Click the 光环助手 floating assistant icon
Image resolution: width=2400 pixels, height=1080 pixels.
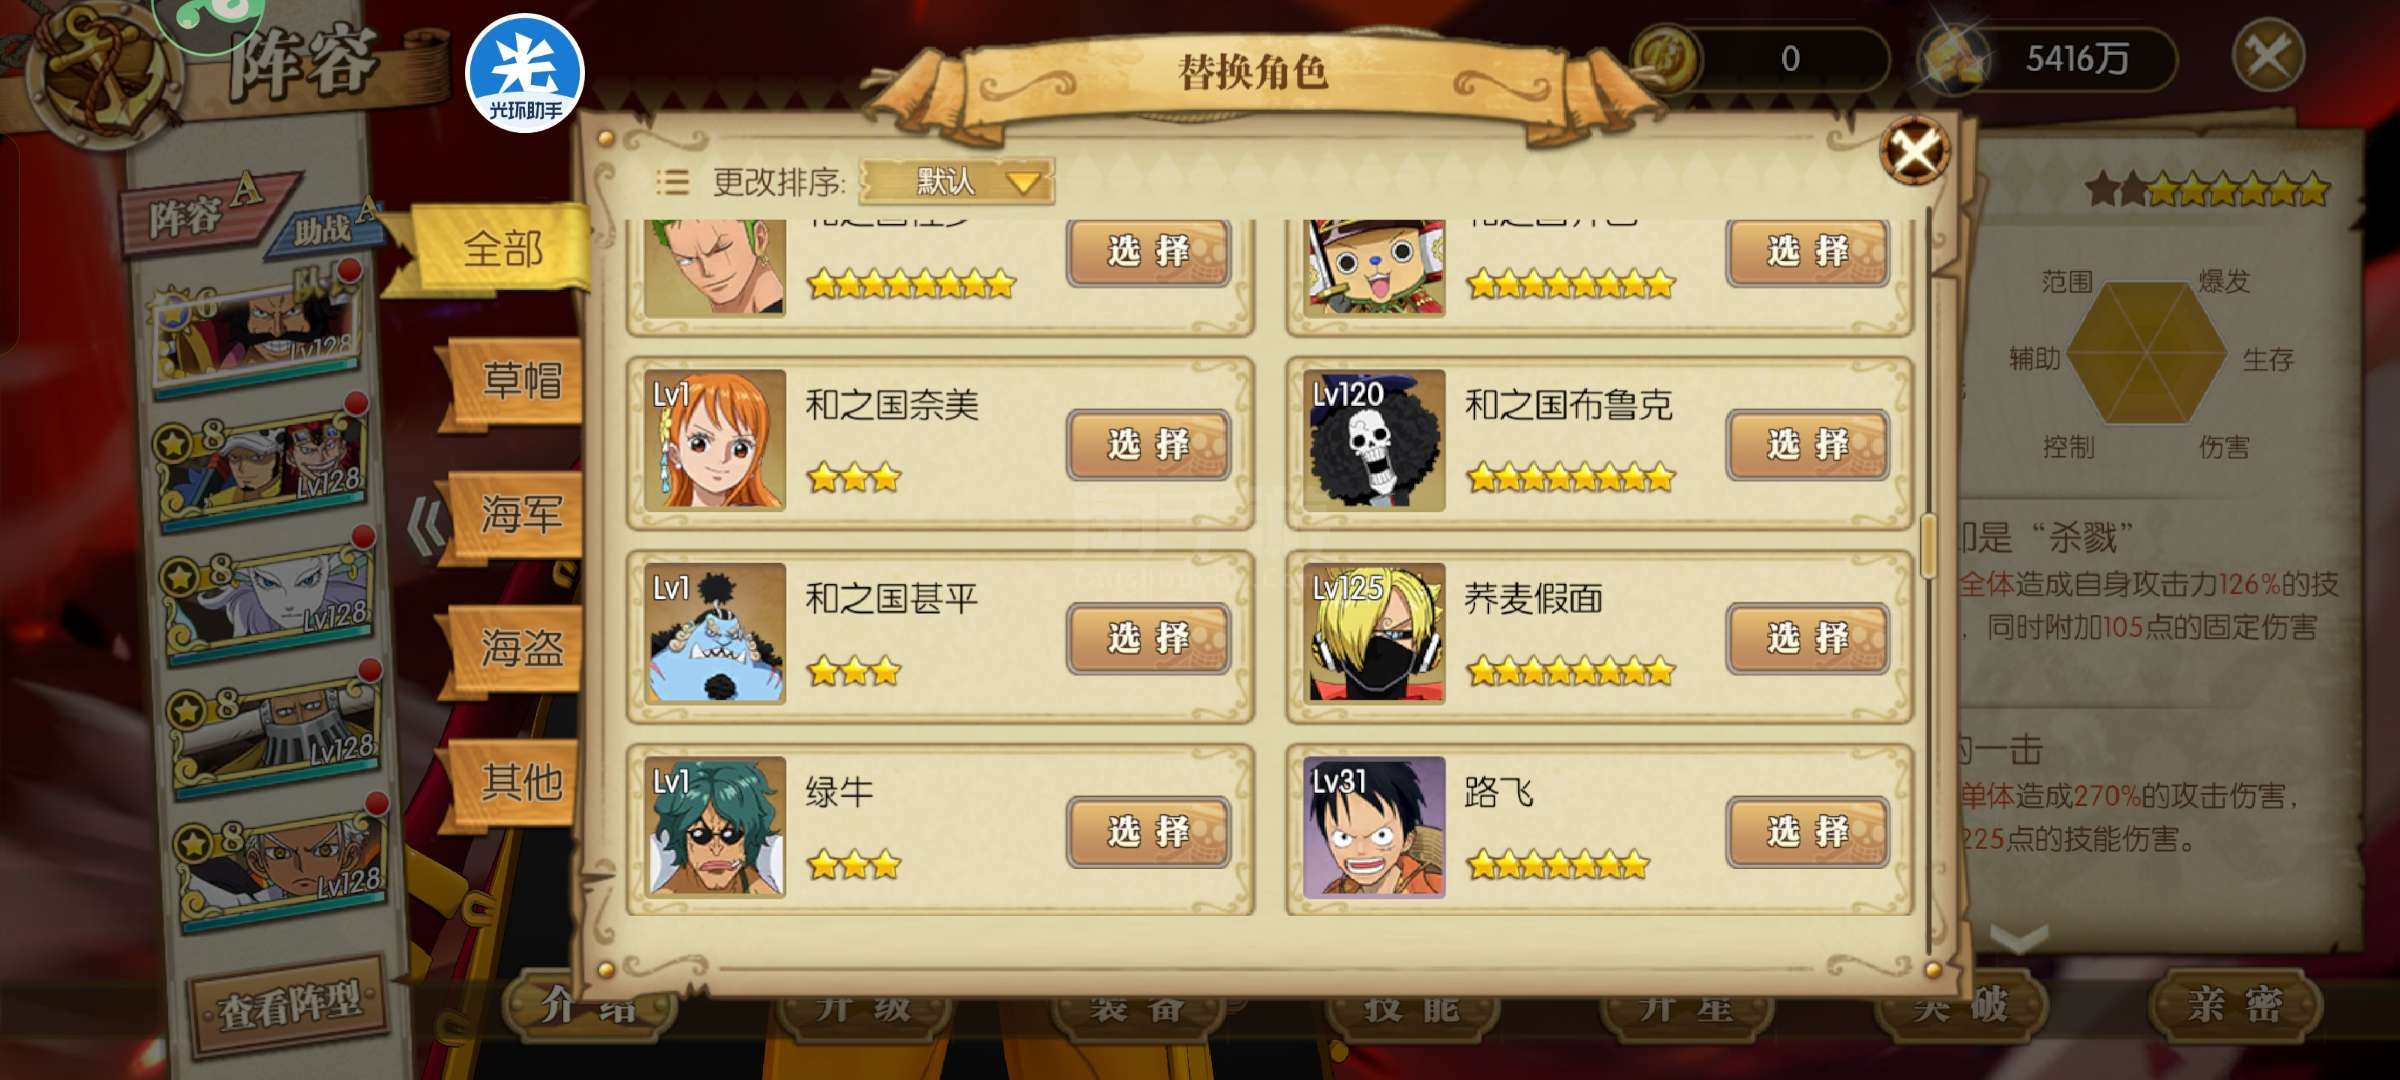tap(525, 73)
